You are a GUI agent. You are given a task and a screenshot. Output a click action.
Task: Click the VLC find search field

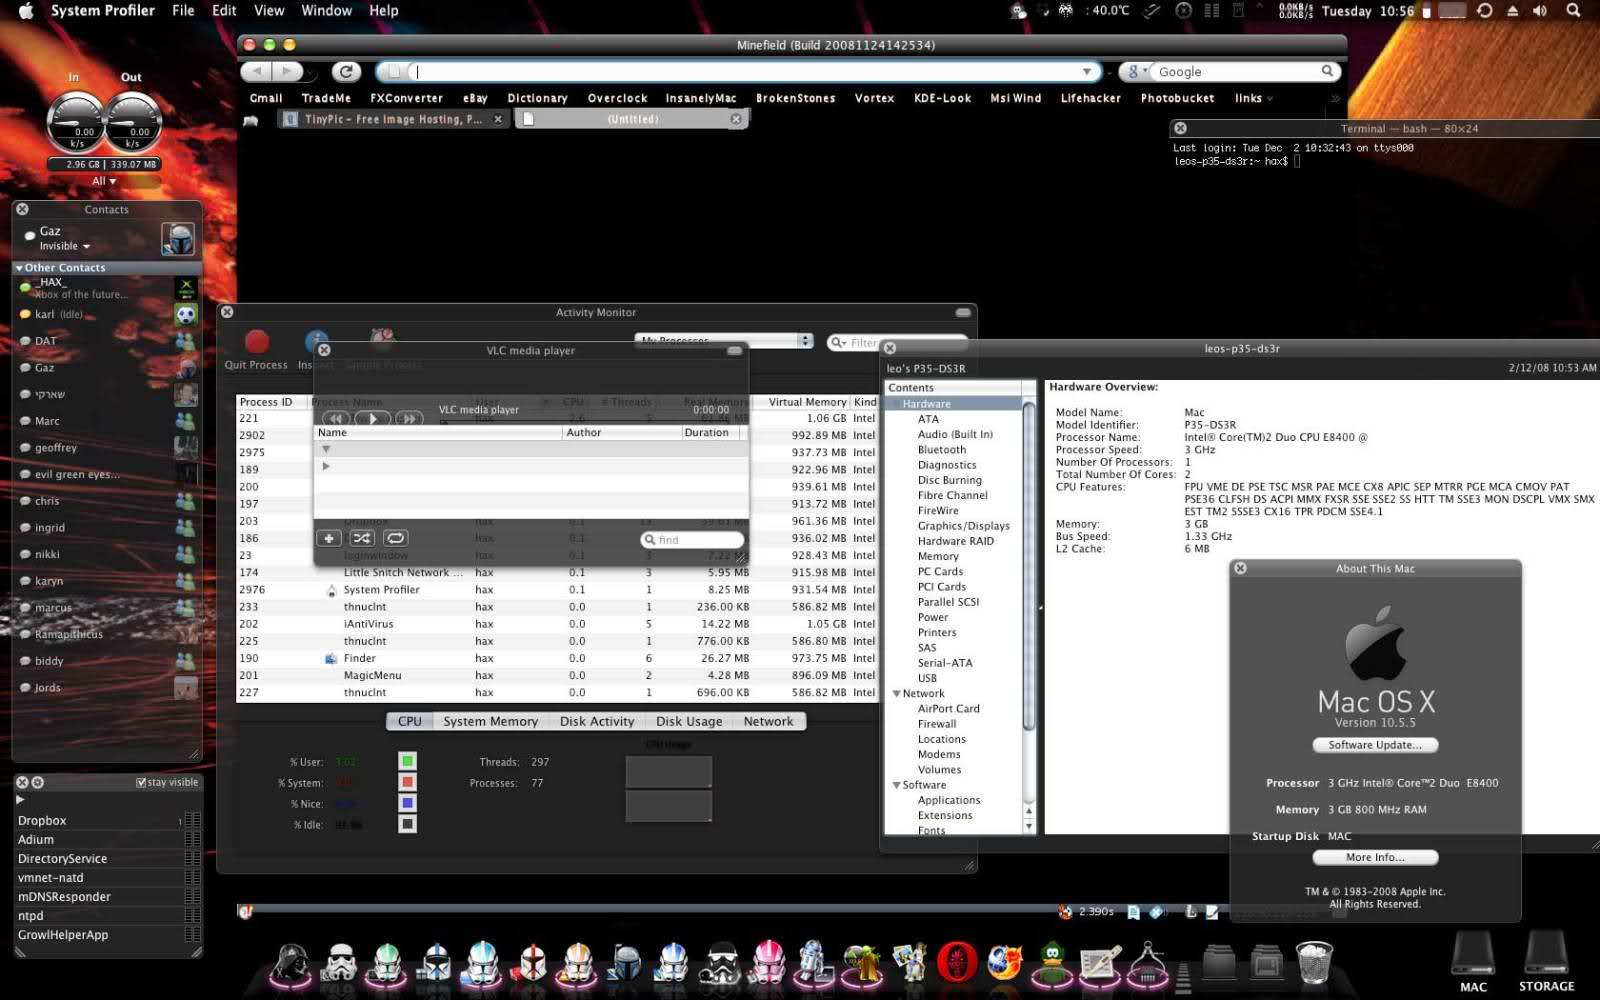[692, 540]
